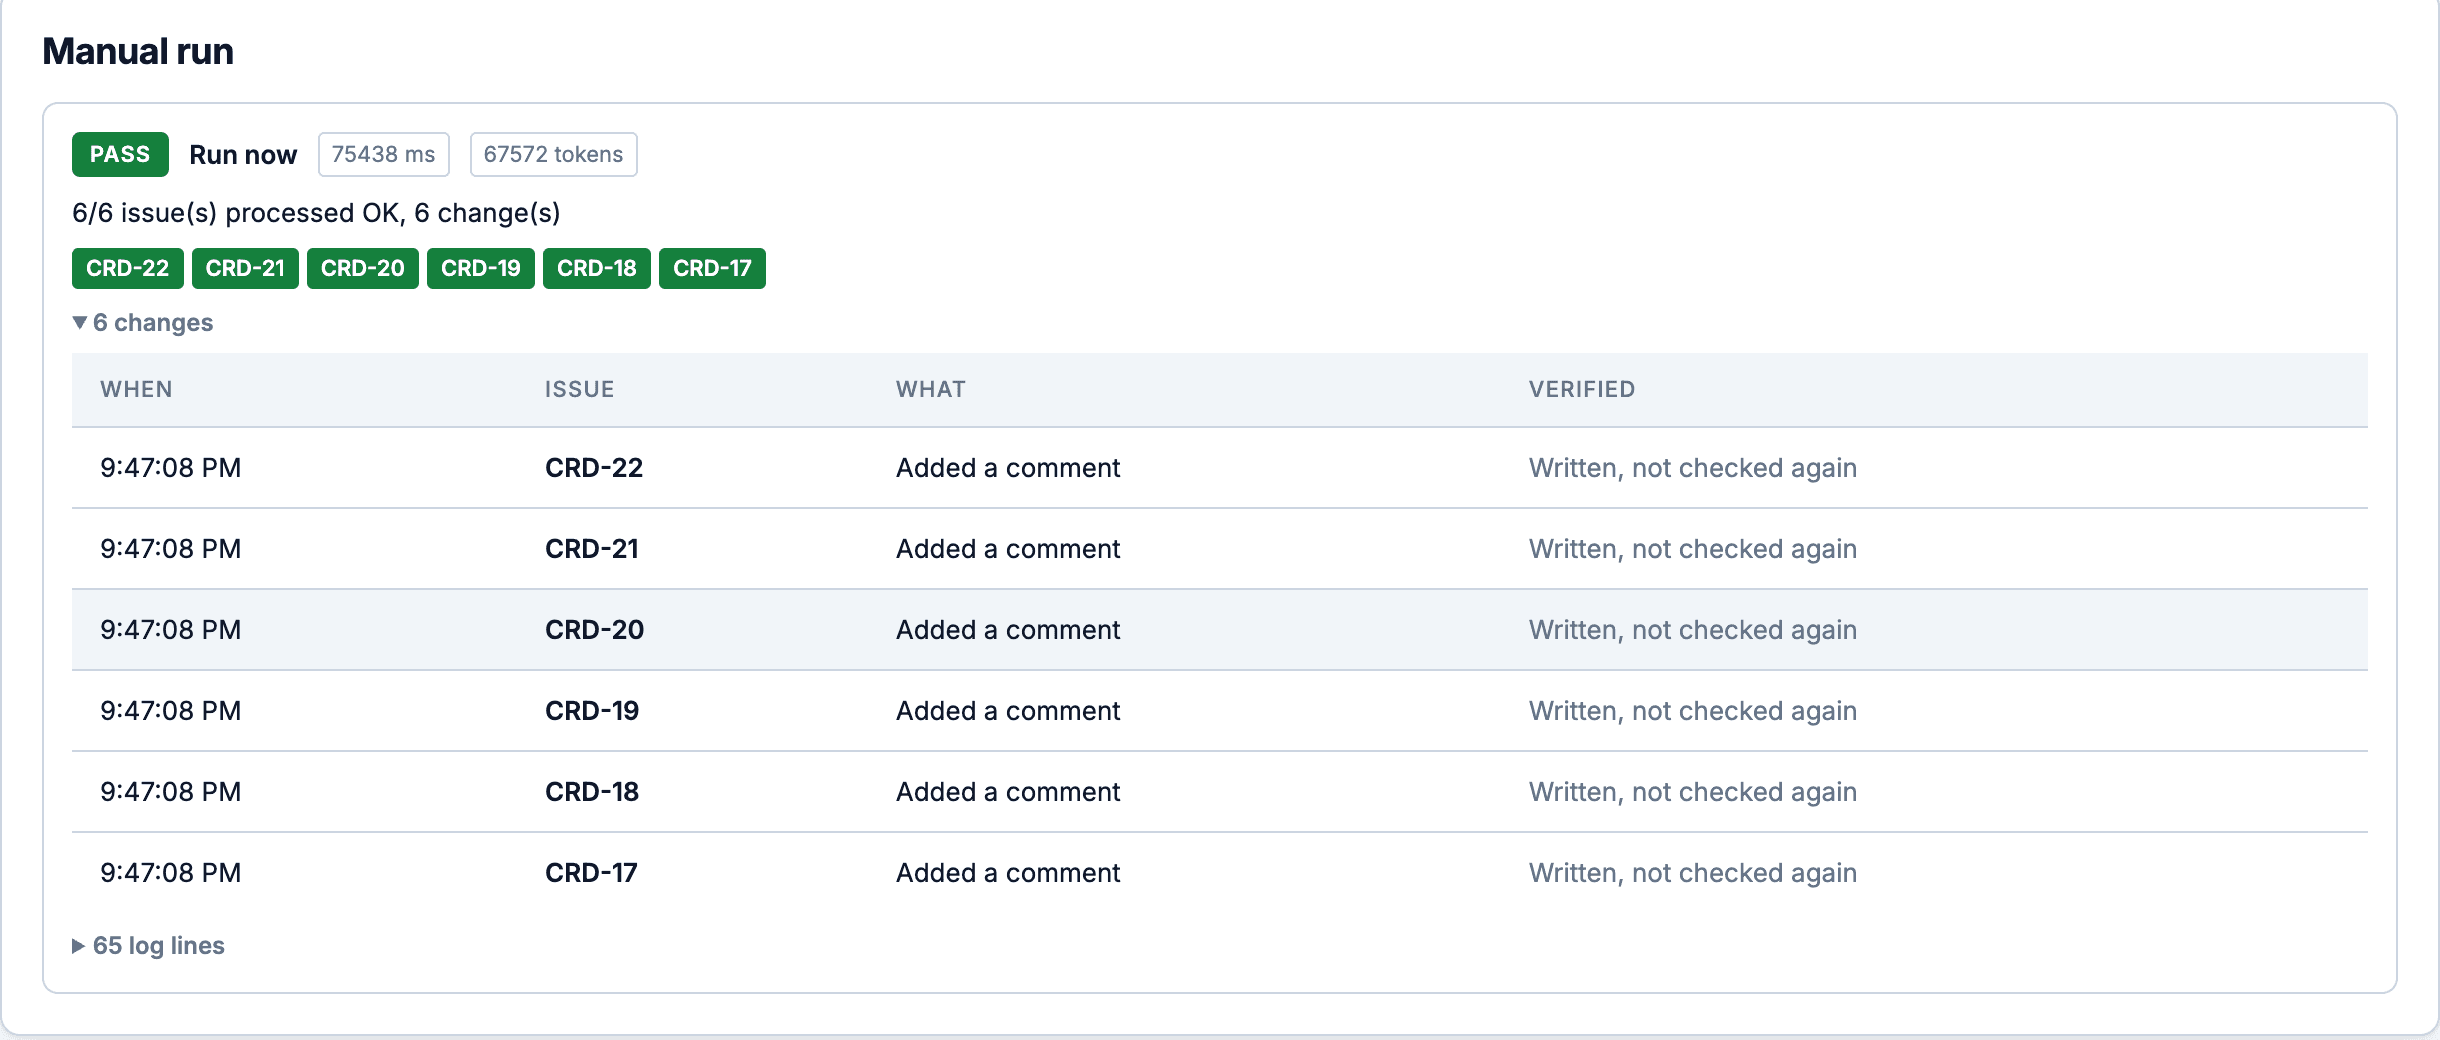This screenshot has height=1040, width=2440.
Task: Click the ISSUE column header
Action: 580,389
